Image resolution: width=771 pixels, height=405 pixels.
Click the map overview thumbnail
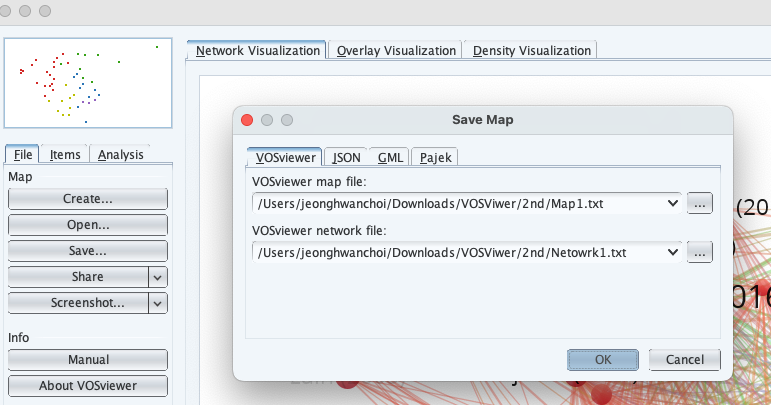click(x=88, y=83)
